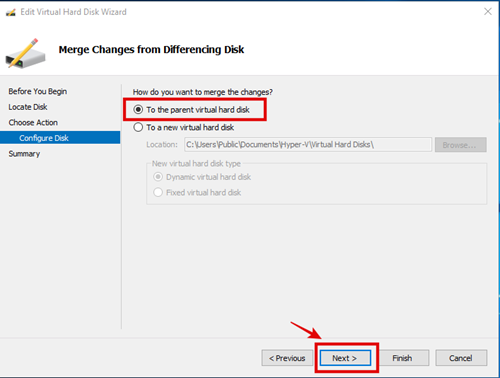Click the Merge Changes from Differencing Disk heading
The height and width of the screenshot is (378, 500).
[151, 49]
